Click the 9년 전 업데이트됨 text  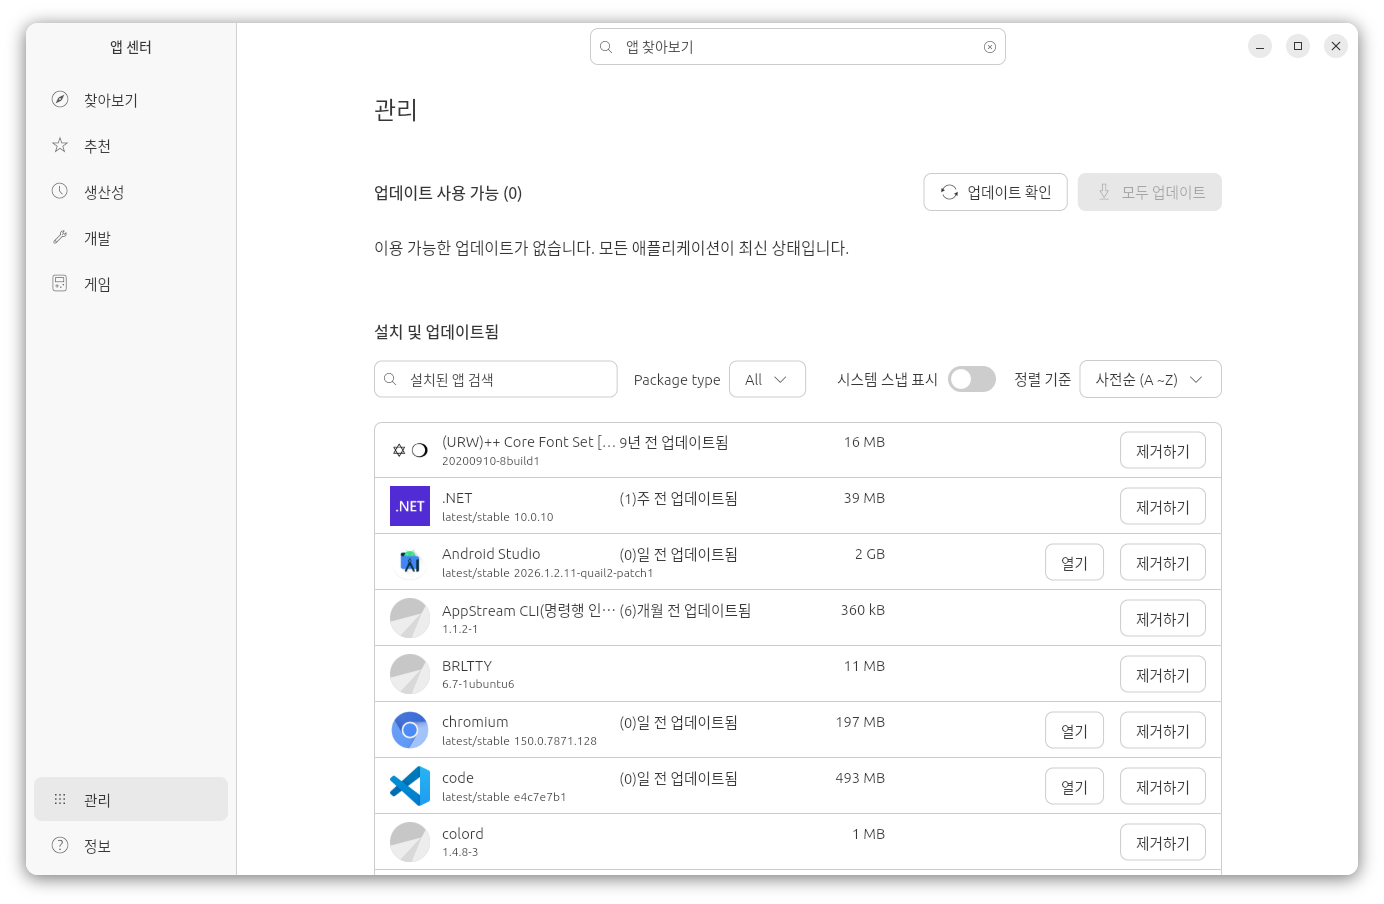(674, 442)
